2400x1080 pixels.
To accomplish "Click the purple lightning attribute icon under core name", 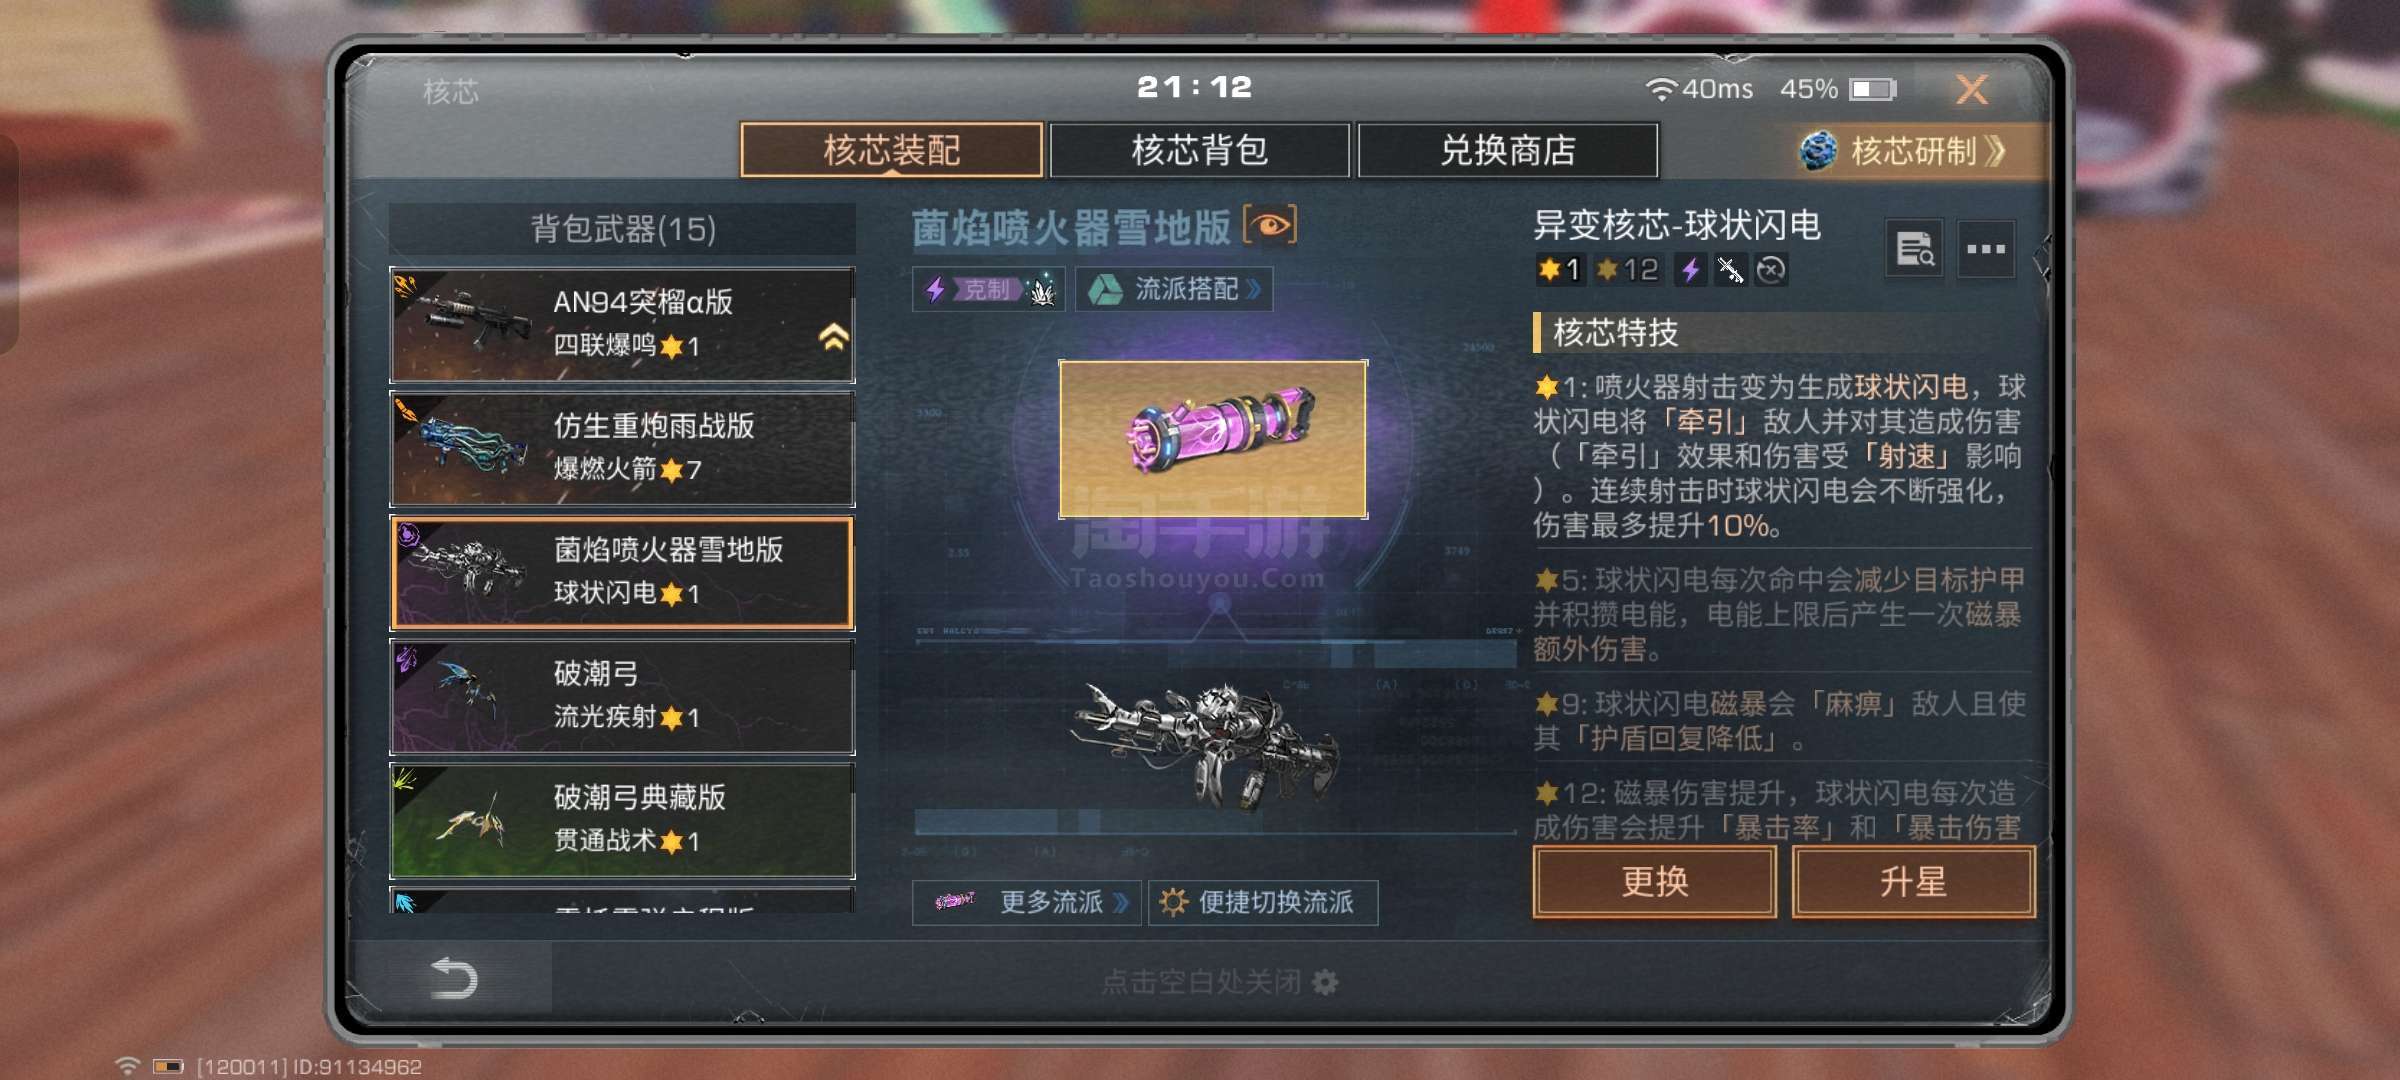I will 1690,270.
